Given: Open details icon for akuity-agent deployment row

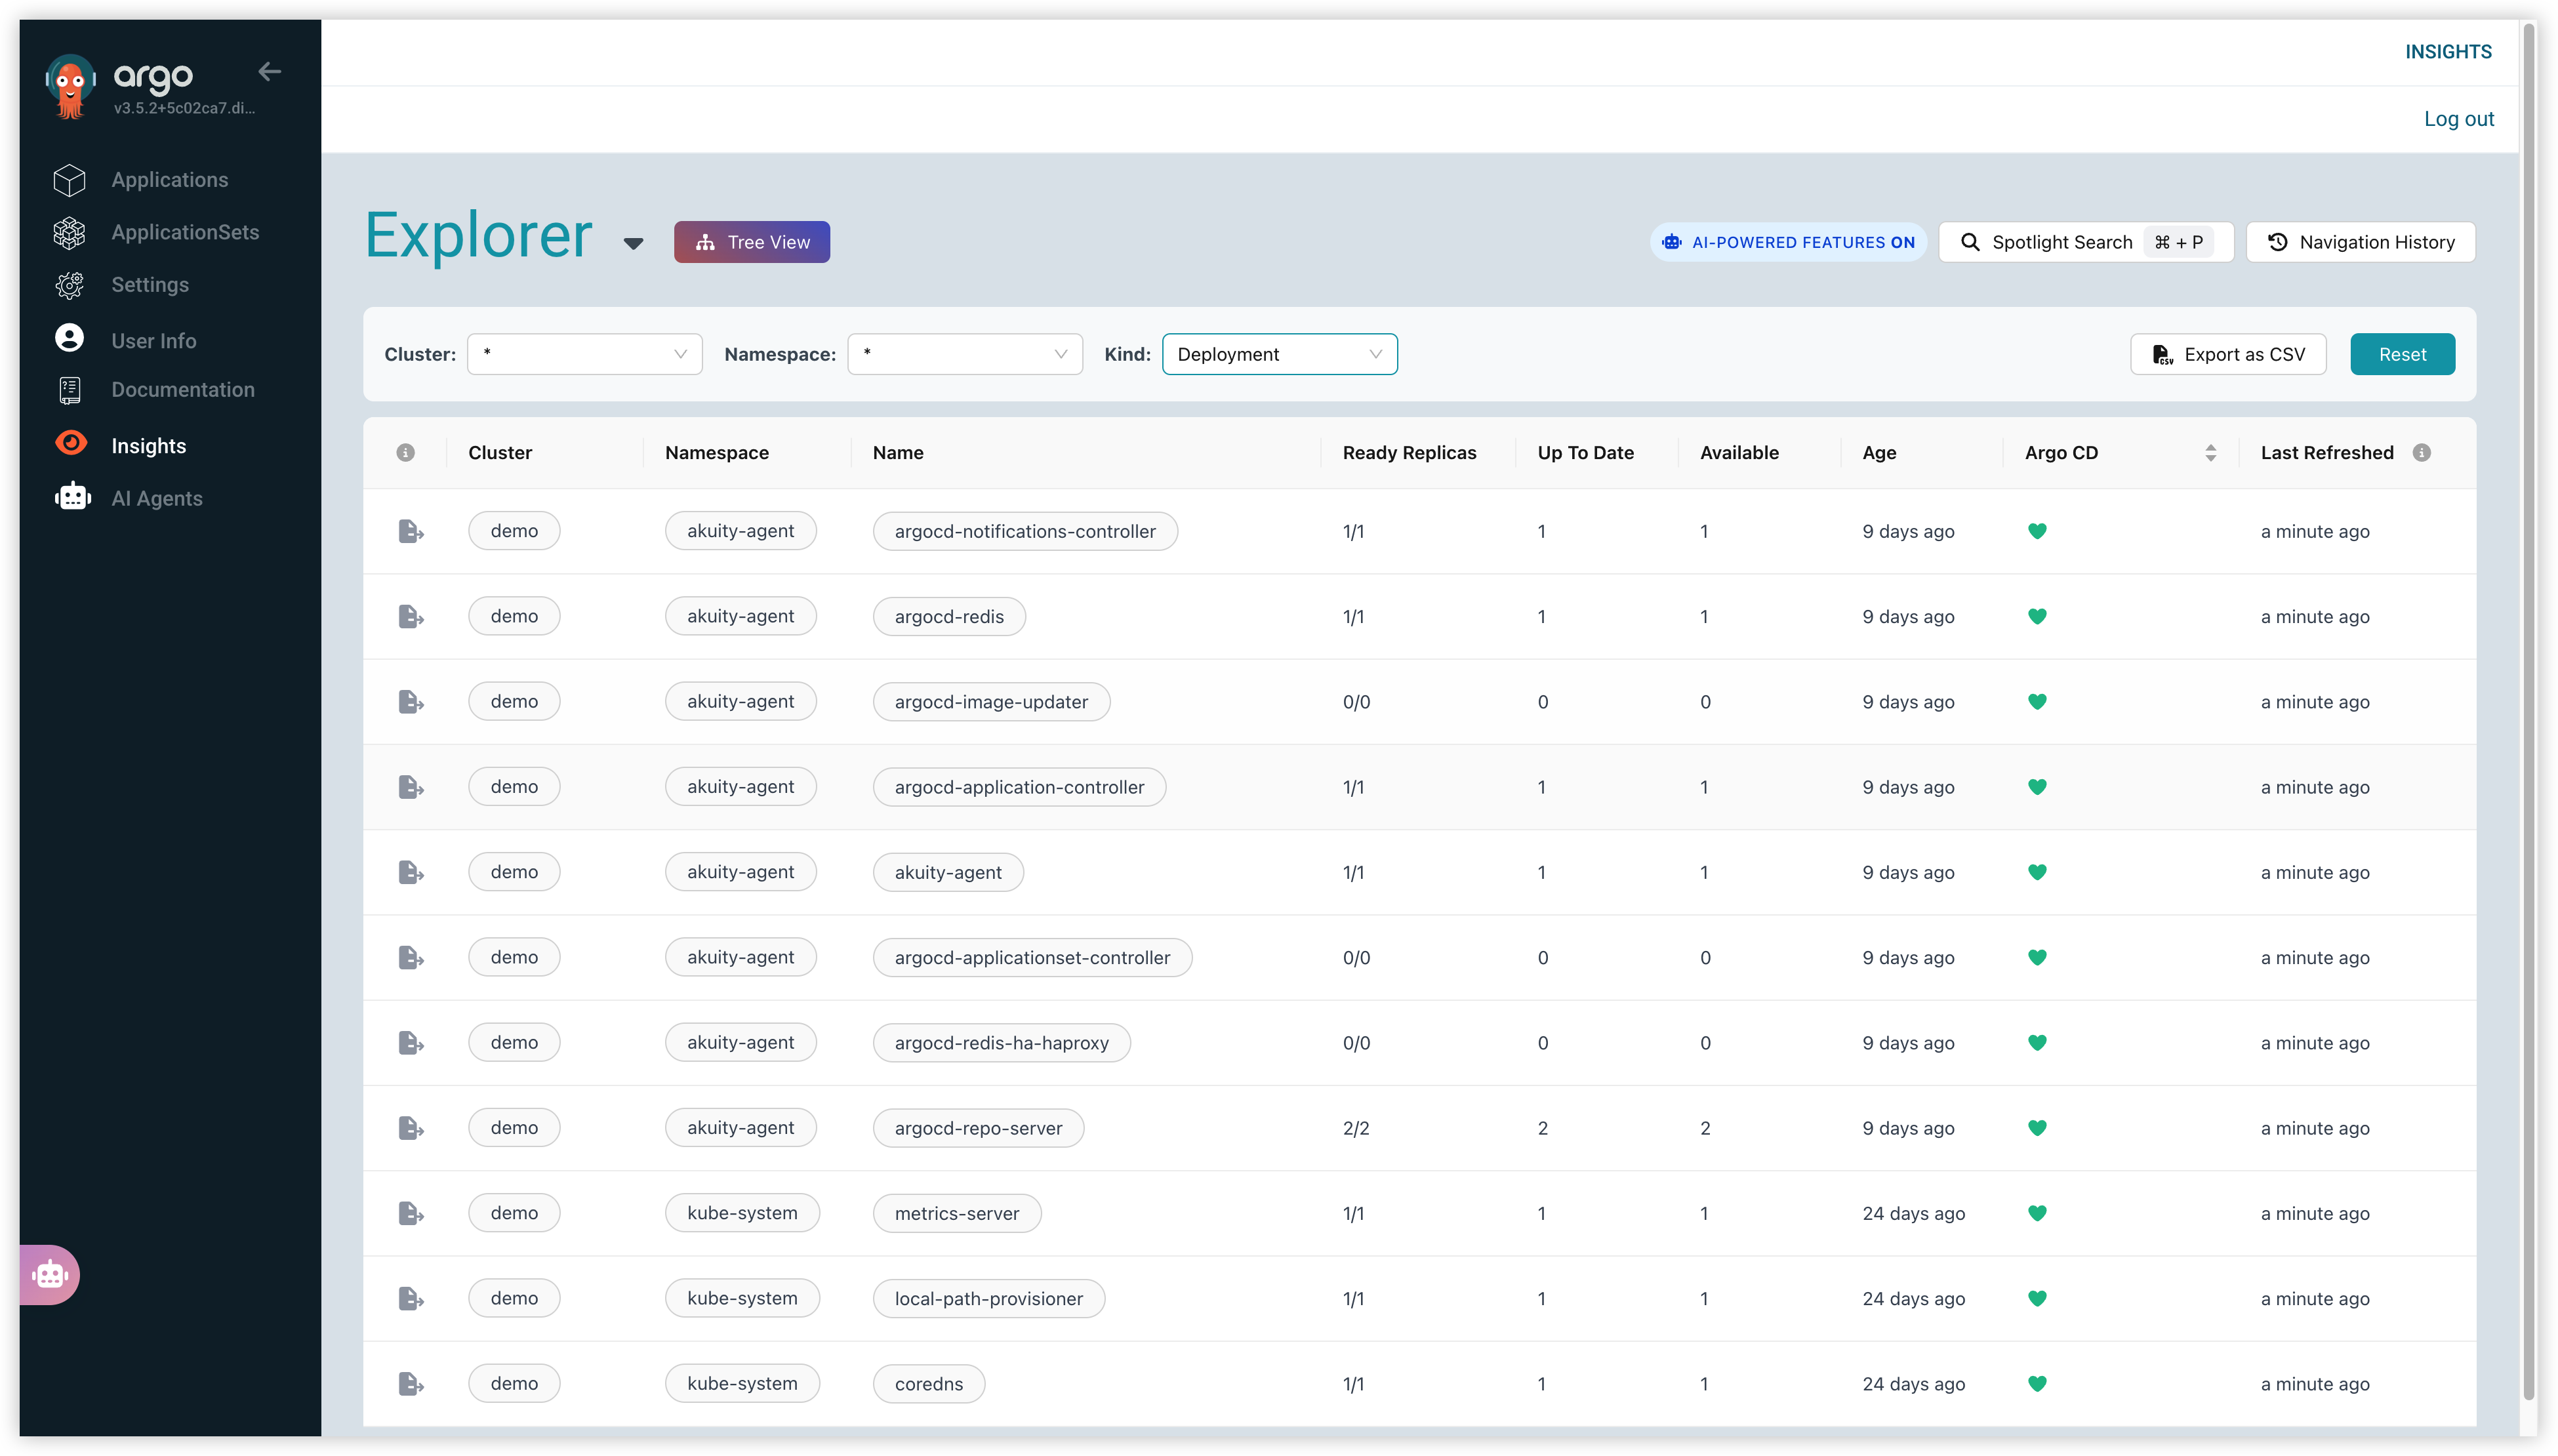Looking at the screenshot, I should [411, 872].
